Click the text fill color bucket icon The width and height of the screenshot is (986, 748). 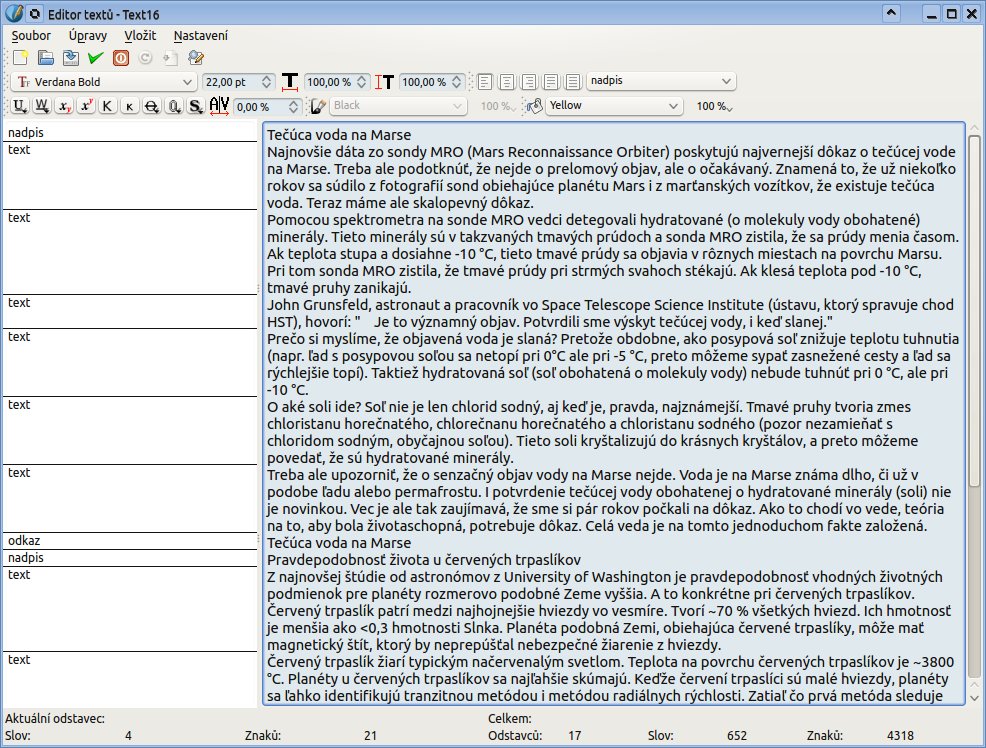(534, 106)
